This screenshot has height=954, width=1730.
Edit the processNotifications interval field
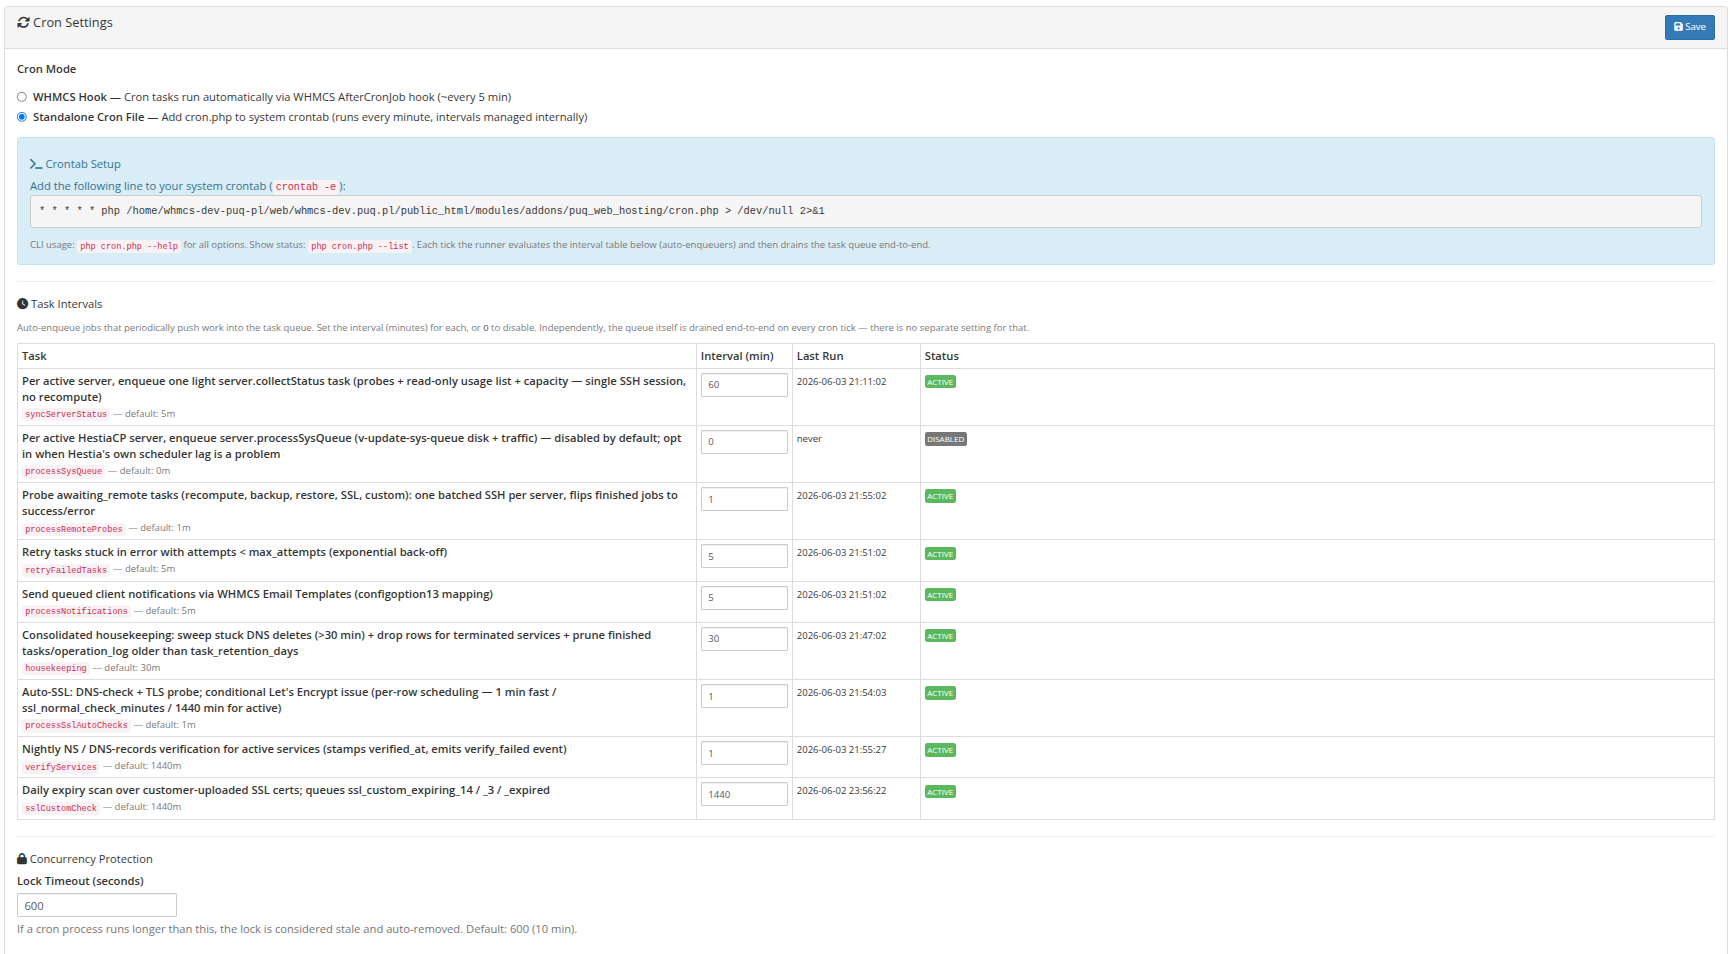744,598
